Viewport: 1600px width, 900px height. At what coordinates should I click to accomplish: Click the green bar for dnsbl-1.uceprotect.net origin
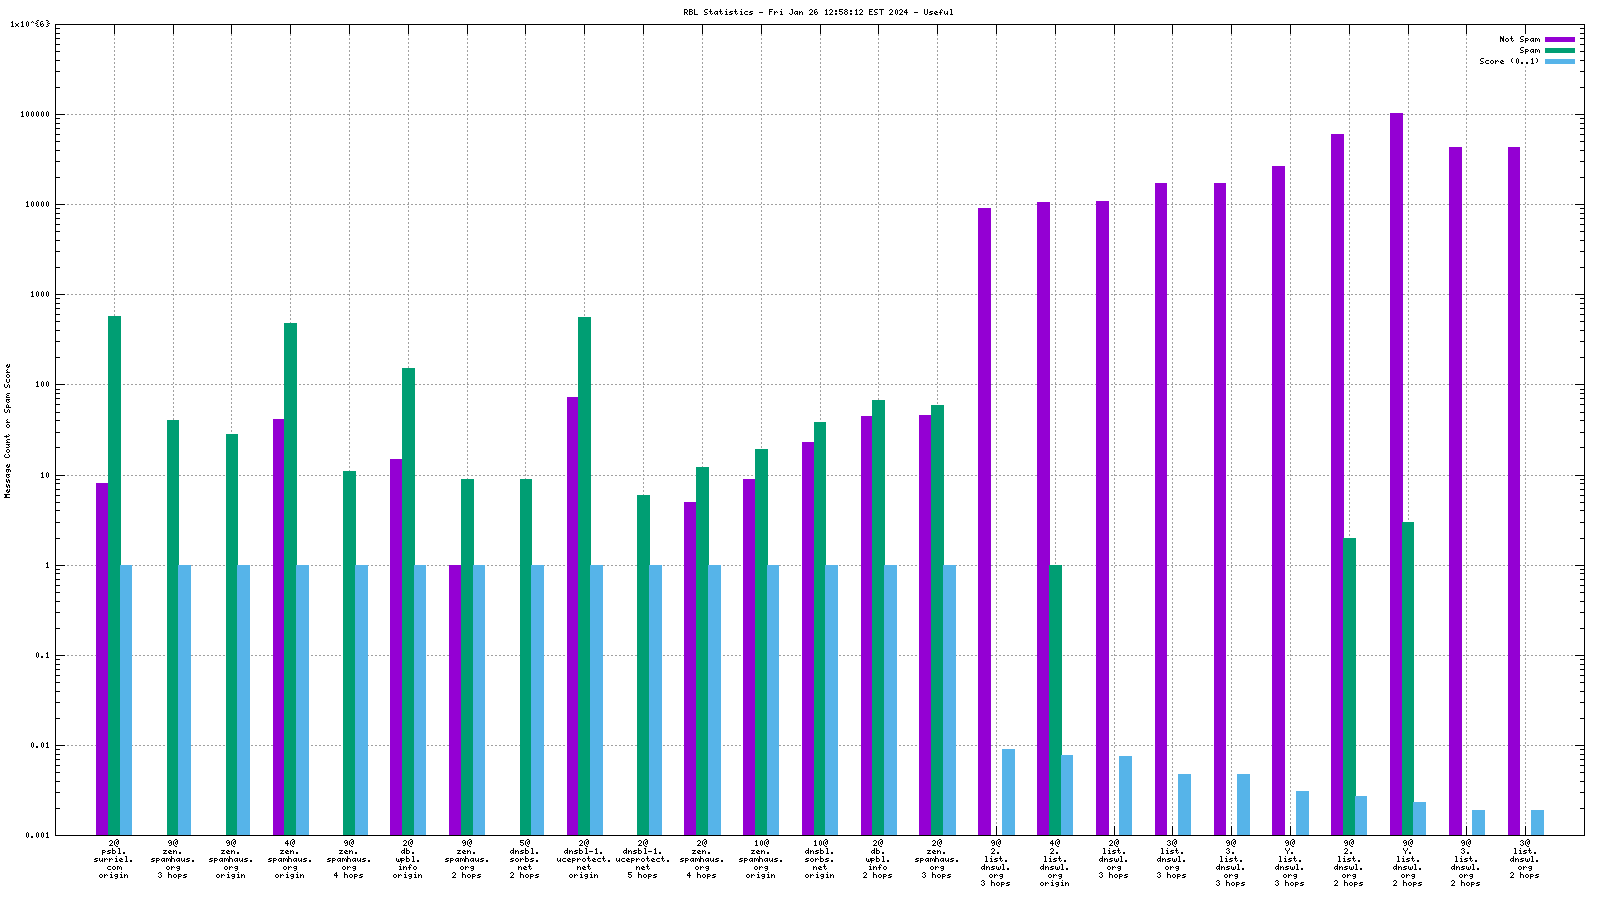[x=584, y=575]
